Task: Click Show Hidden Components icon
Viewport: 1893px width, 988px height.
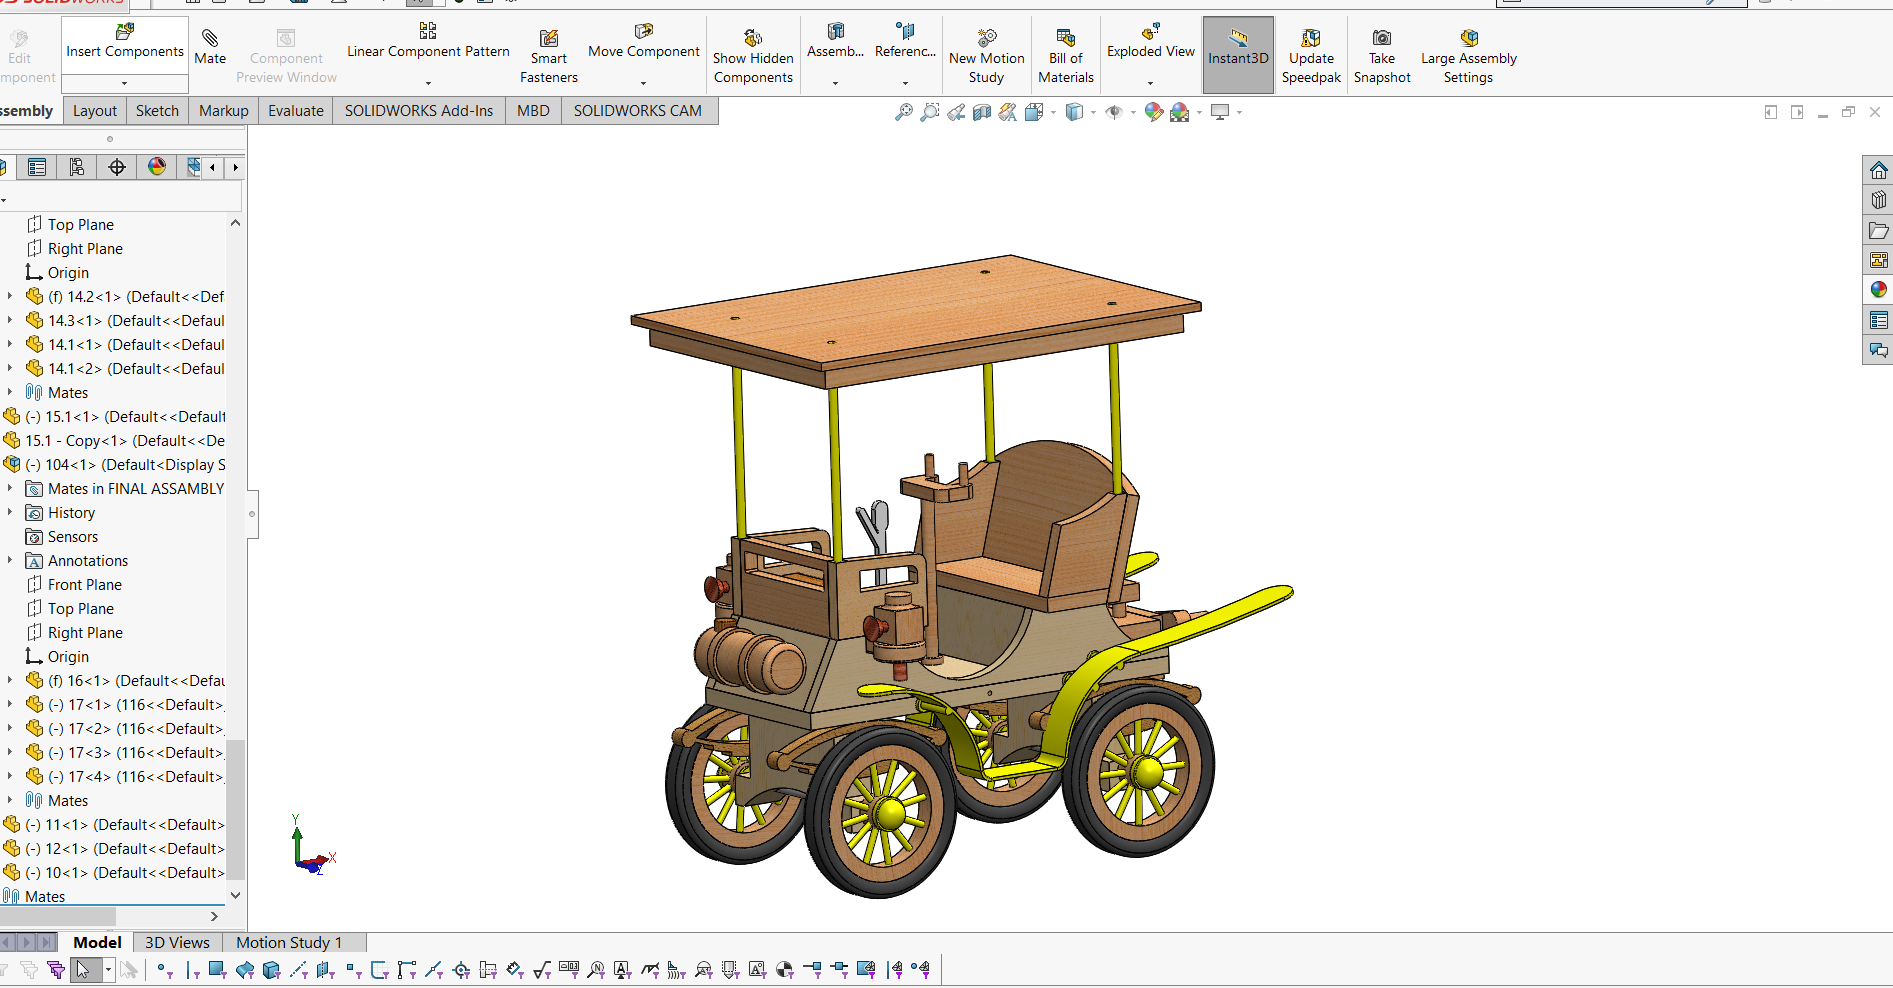Action: (x=753, y=39)
